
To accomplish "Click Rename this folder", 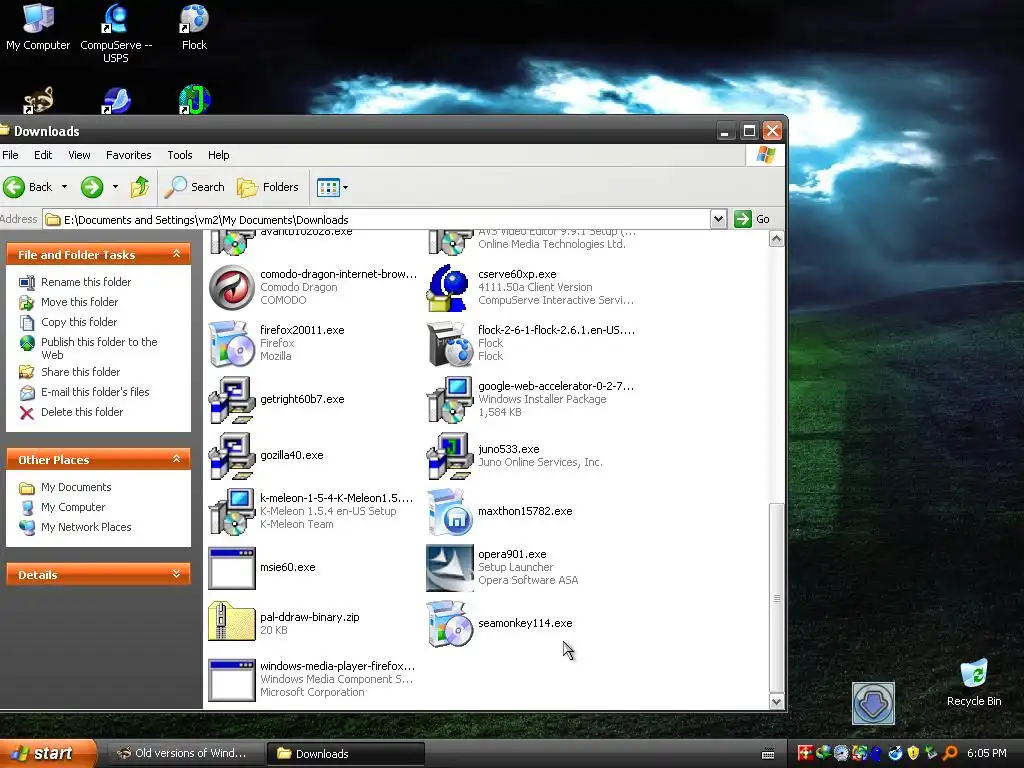I will click(86, 282).
